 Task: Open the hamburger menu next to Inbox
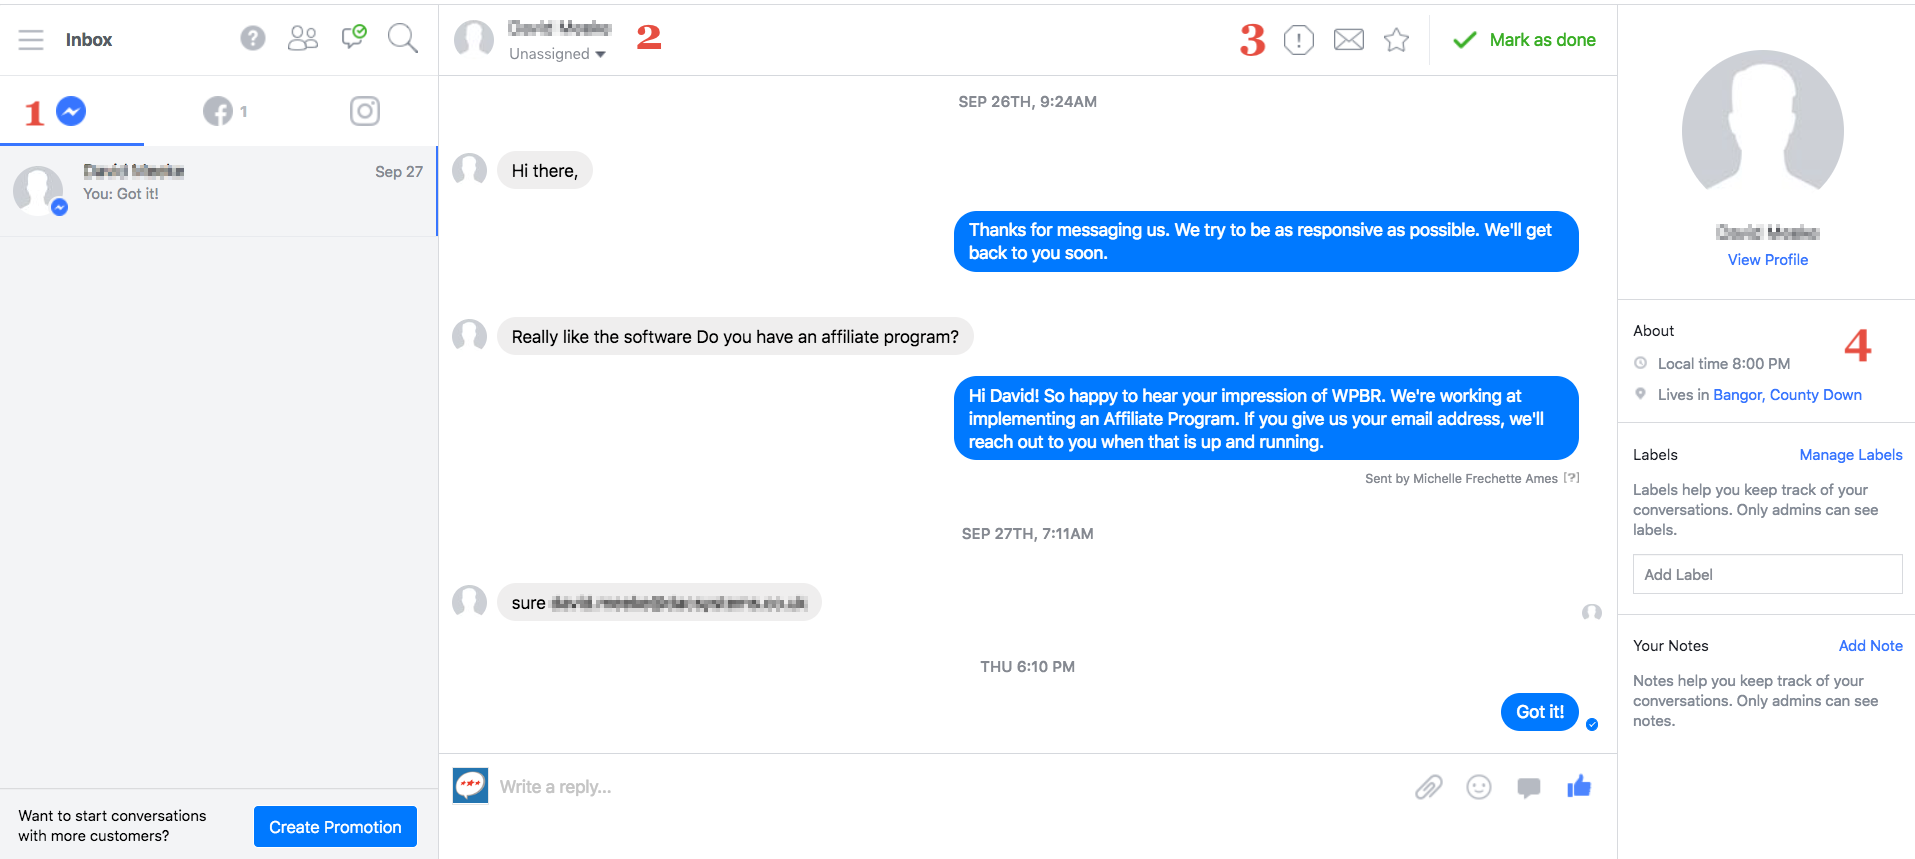click(x=31, y=40)
